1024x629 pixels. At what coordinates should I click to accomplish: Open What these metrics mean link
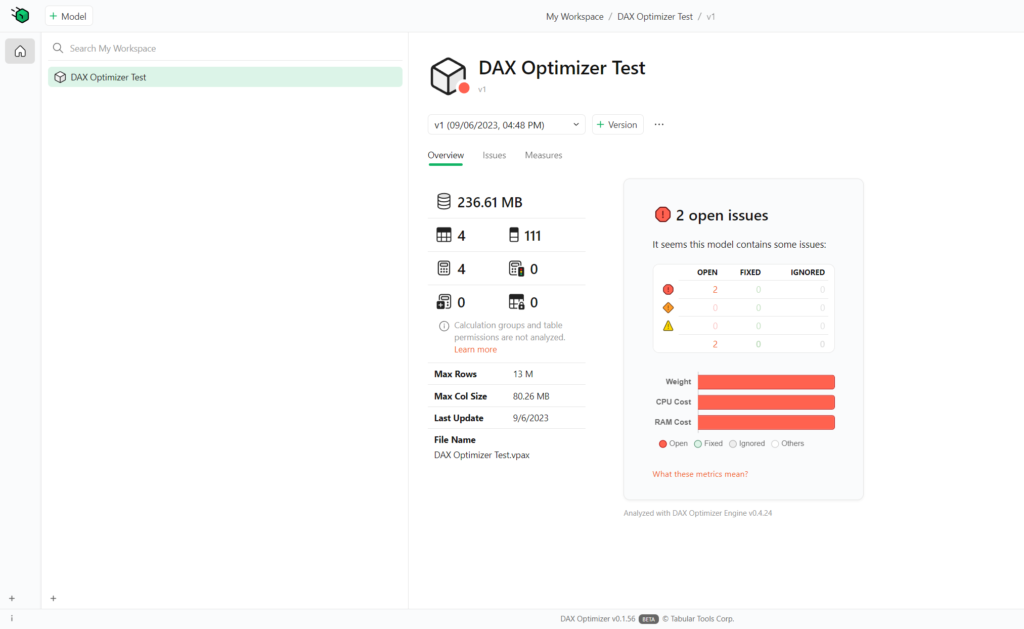(x=700, y=474)
